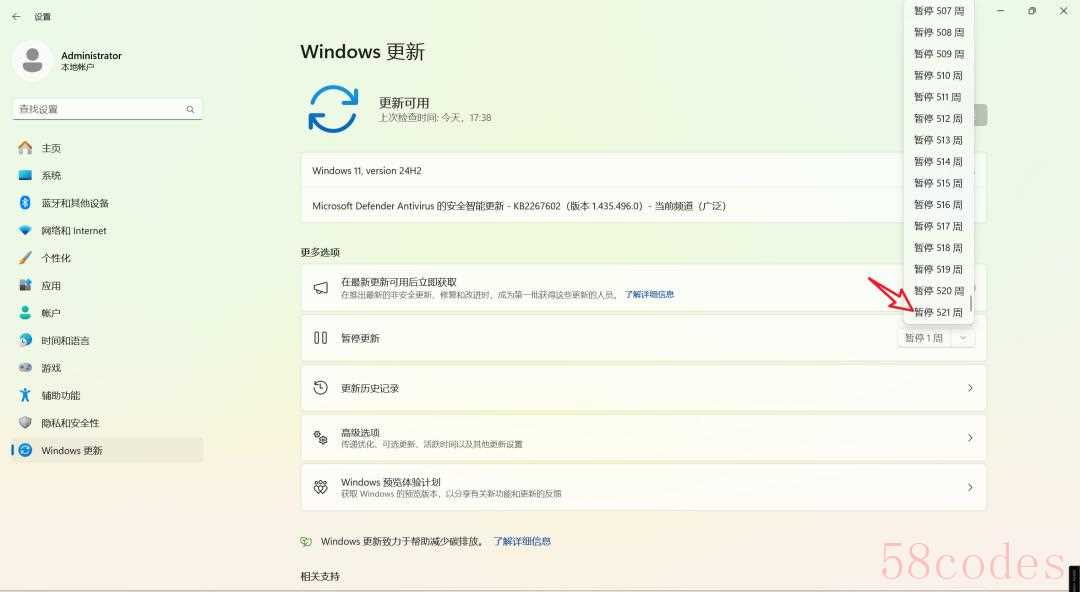Click the back arrow icon in title bar

[17, 17]
